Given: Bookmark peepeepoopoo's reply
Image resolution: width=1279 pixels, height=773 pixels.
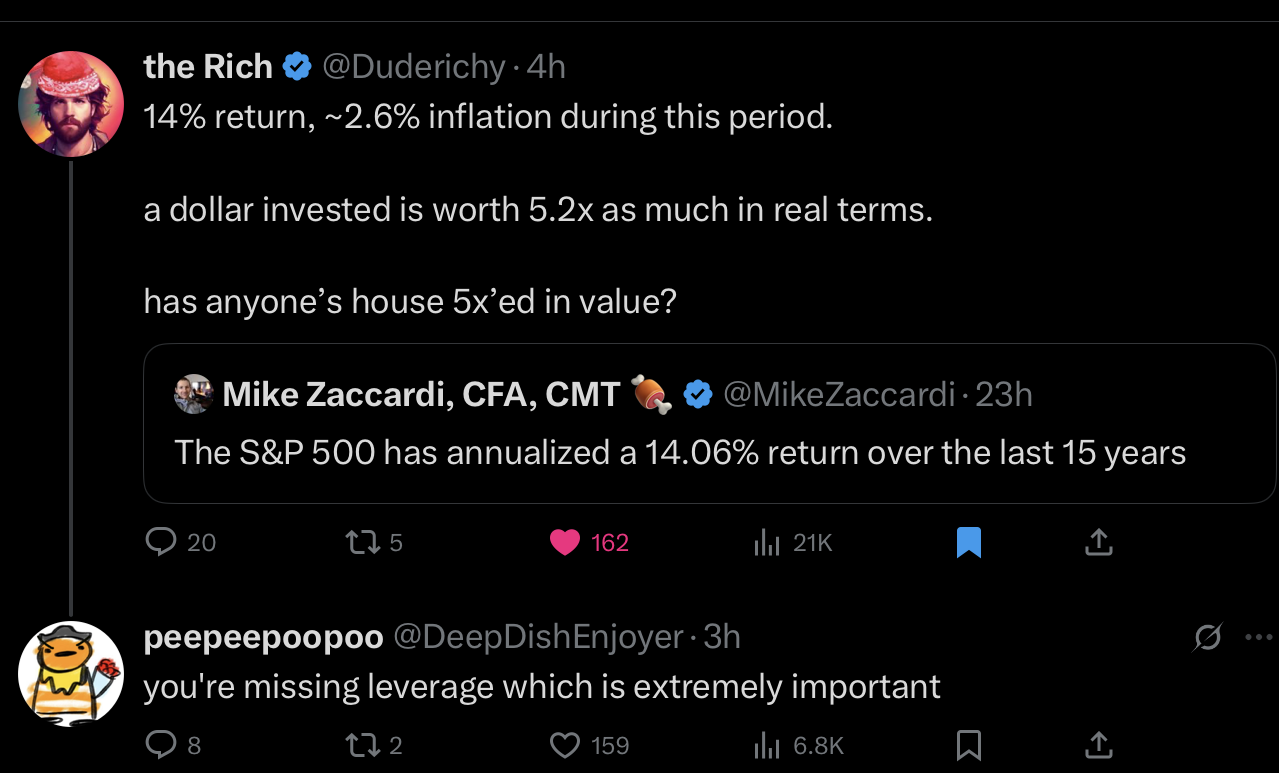Looking at the screenshot, I should pyautogui.click(x=969, y=744).
